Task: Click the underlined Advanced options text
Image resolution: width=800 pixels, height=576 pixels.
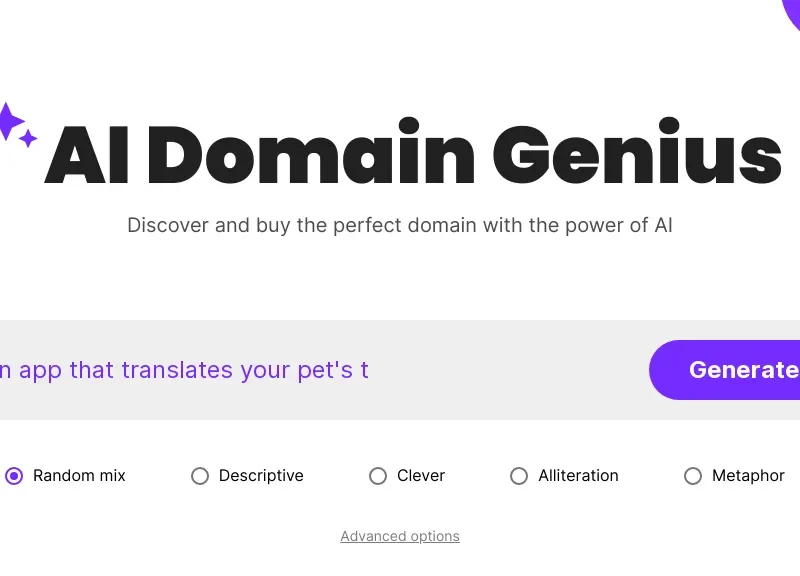Action: pyautogui.click(x=400, y=536)
